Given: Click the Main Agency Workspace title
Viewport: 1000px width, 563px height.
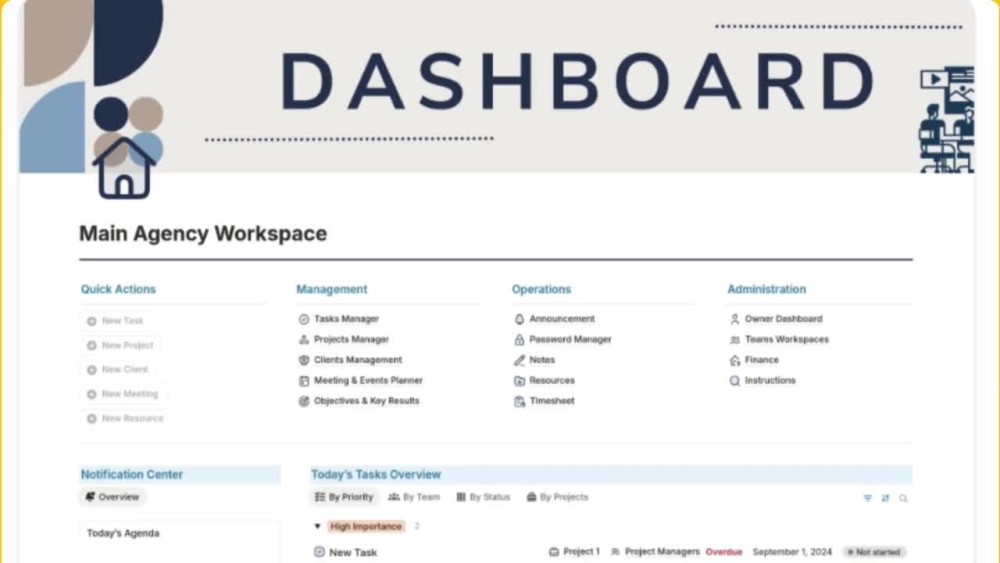Looking at the screenshot, I should pos(203,234).
